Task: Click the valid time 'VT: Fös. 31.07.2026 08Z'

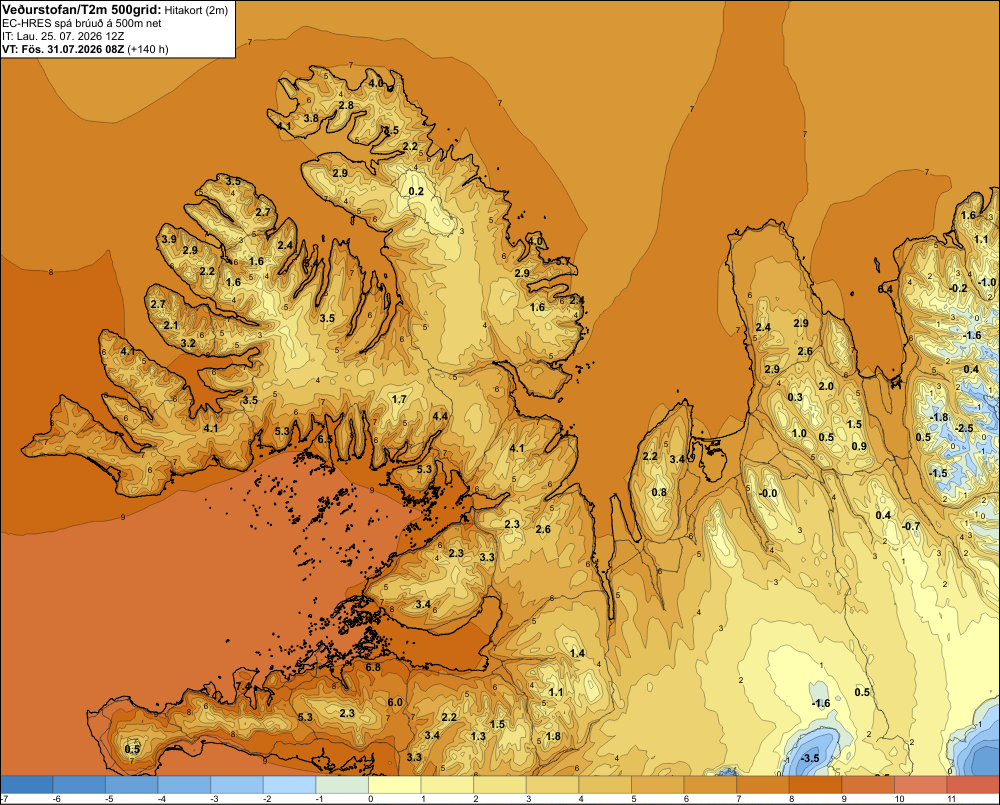Action: (x=63, y=49)
